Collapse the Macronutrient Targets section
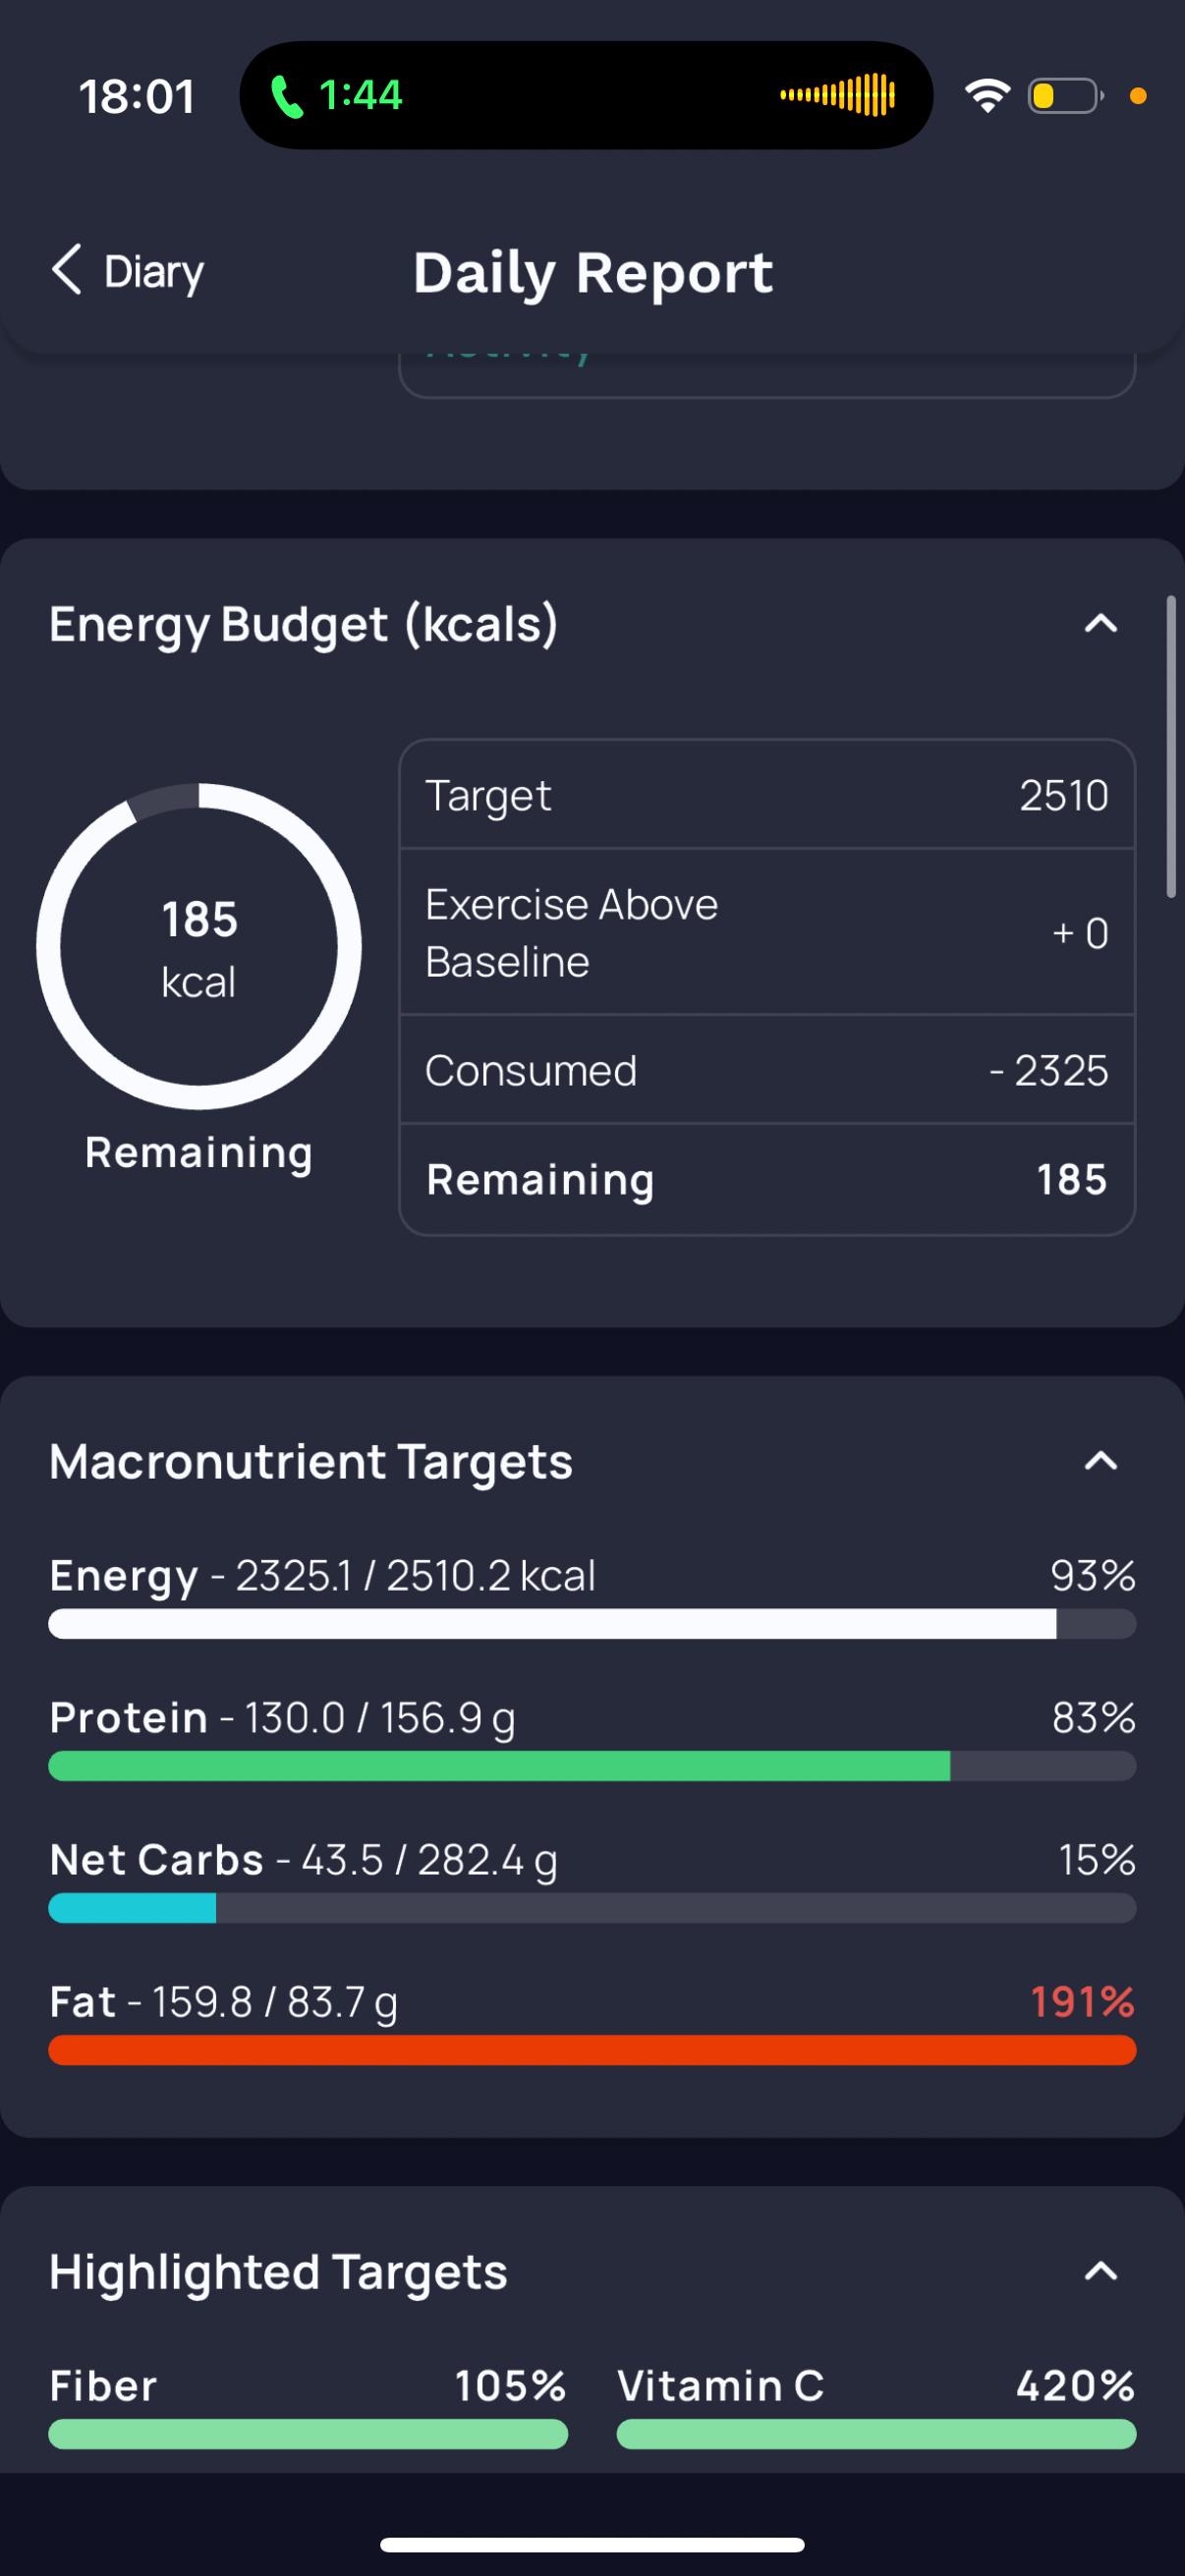Image resolution: width=1185 pixels, height=2576 pixels. coord(1101,1461)
